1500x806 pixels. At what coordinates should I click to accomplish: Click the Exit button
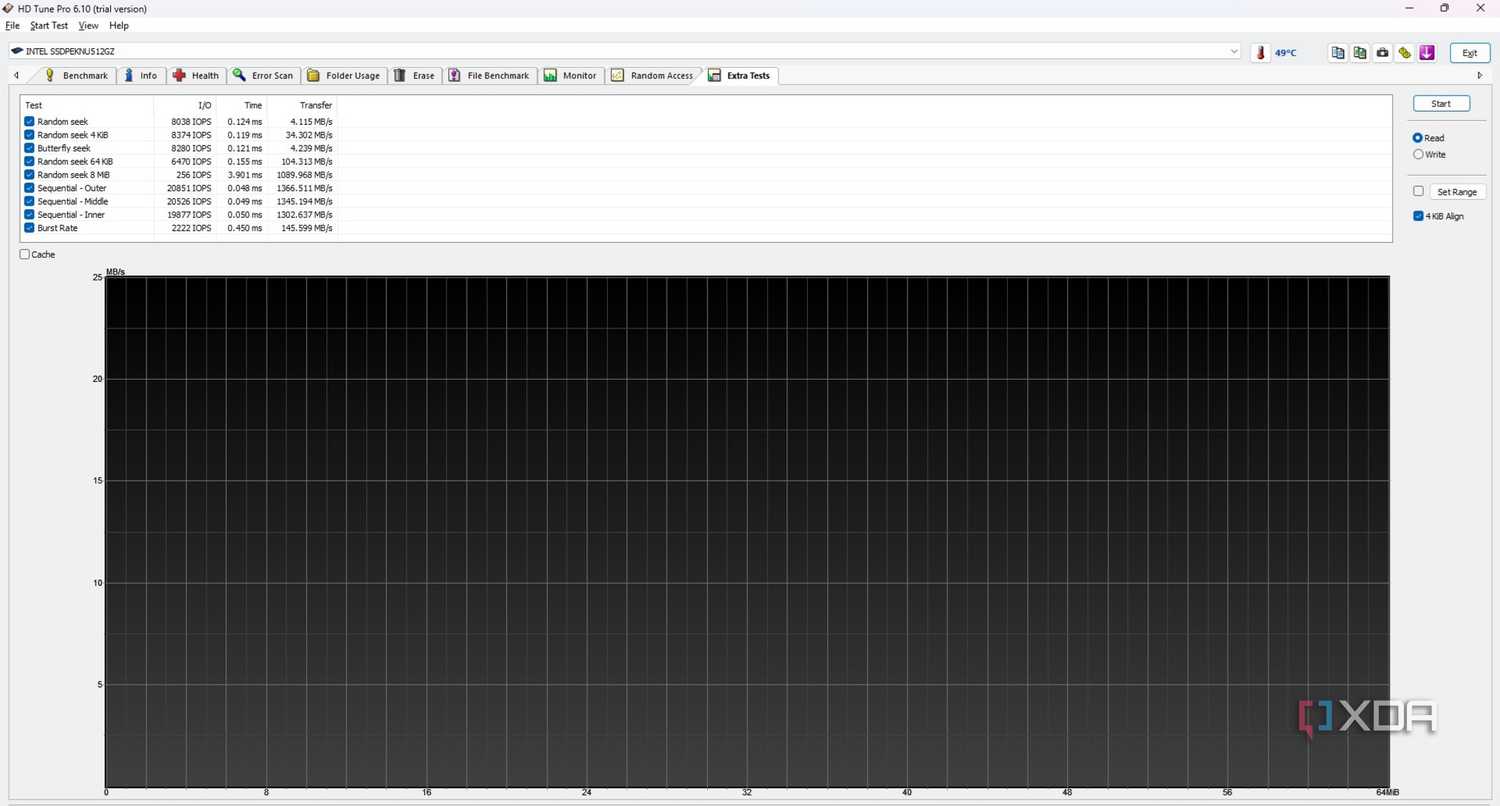pyautogui.click(x=1469, y=53)
